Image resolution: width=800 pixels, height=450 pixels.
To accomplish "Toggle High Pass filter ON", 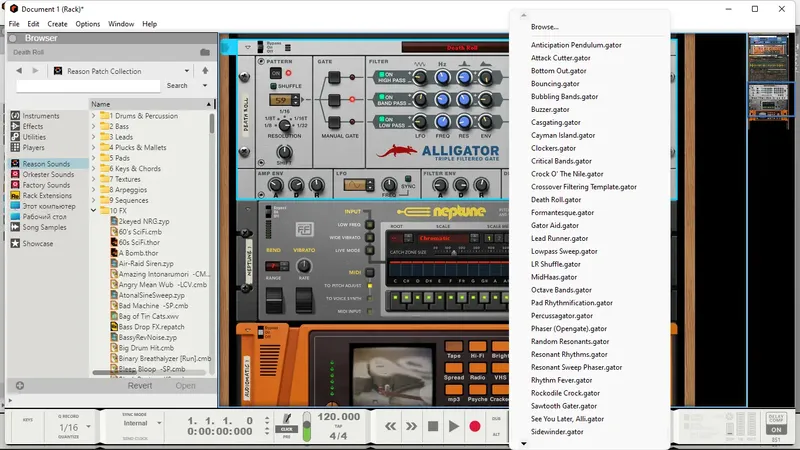I will click(x=381, y=74).
